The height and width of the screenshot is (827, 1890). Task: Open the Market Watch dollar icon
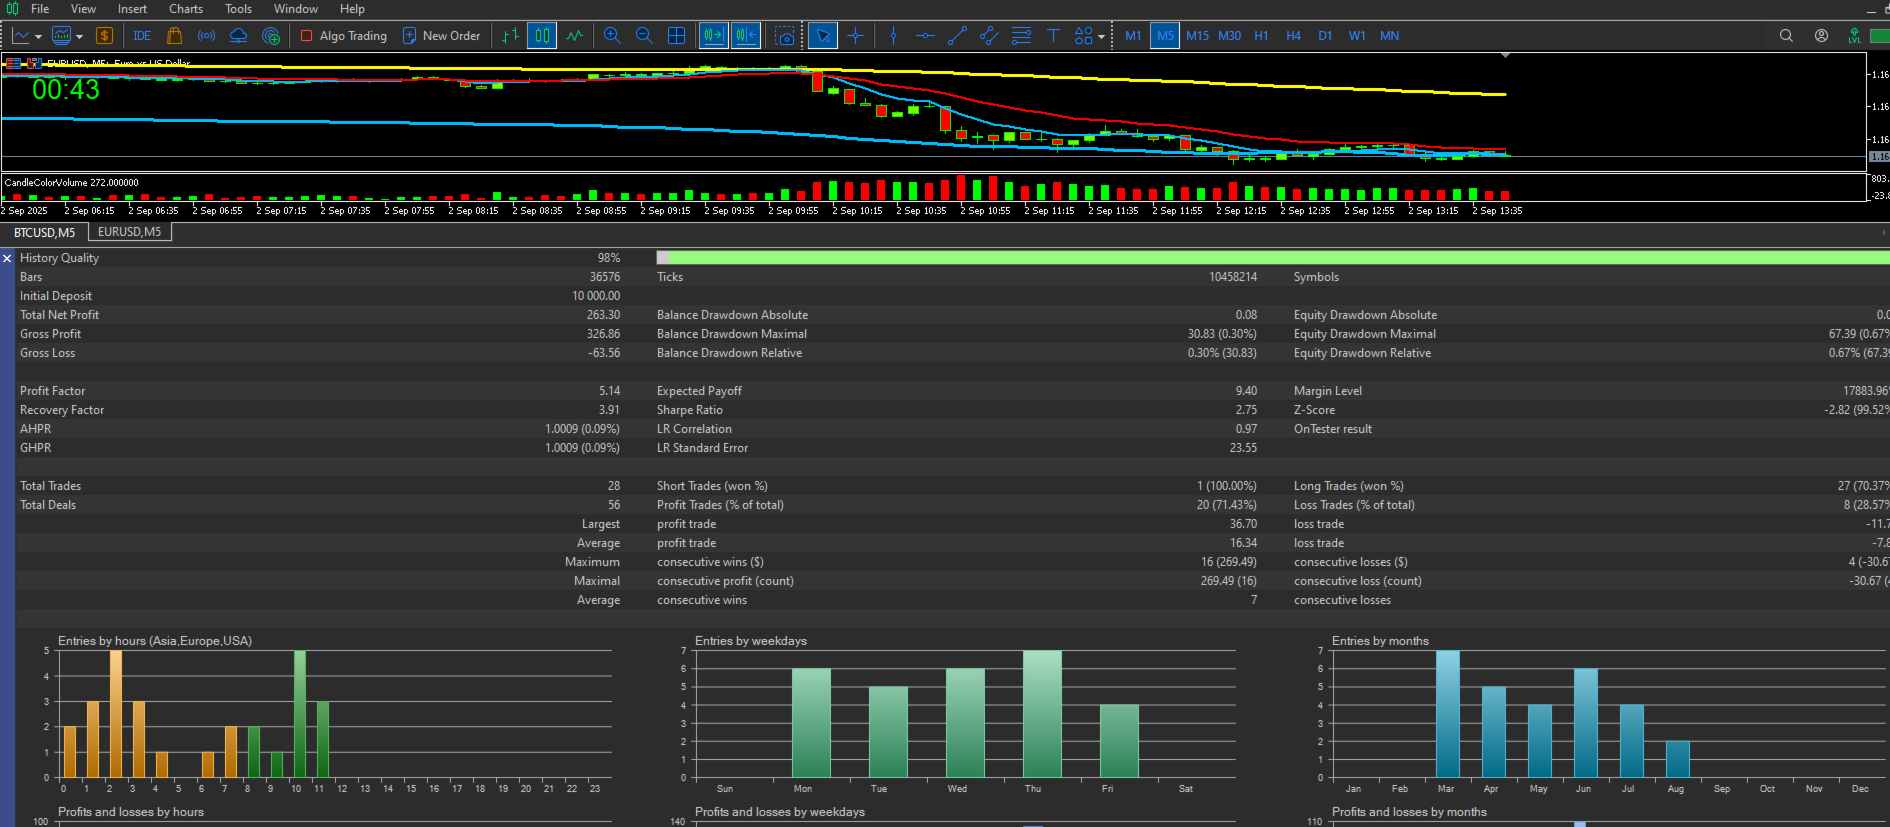pyautogui.click(x=104, y=36)
